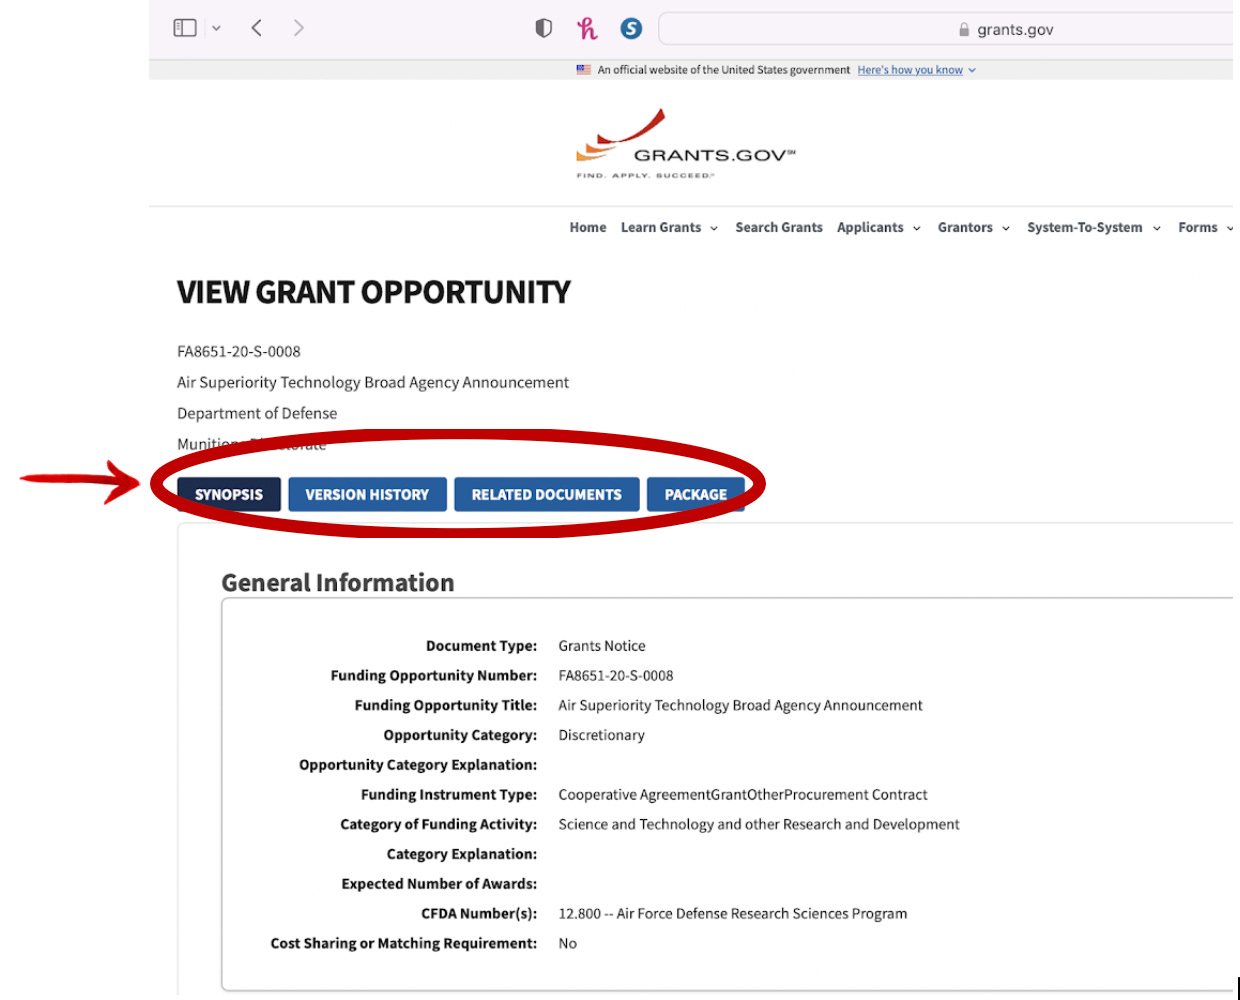This screenshot has height=1000, width=1240.
Task: Open the Grantors menu
Action: 965,227
